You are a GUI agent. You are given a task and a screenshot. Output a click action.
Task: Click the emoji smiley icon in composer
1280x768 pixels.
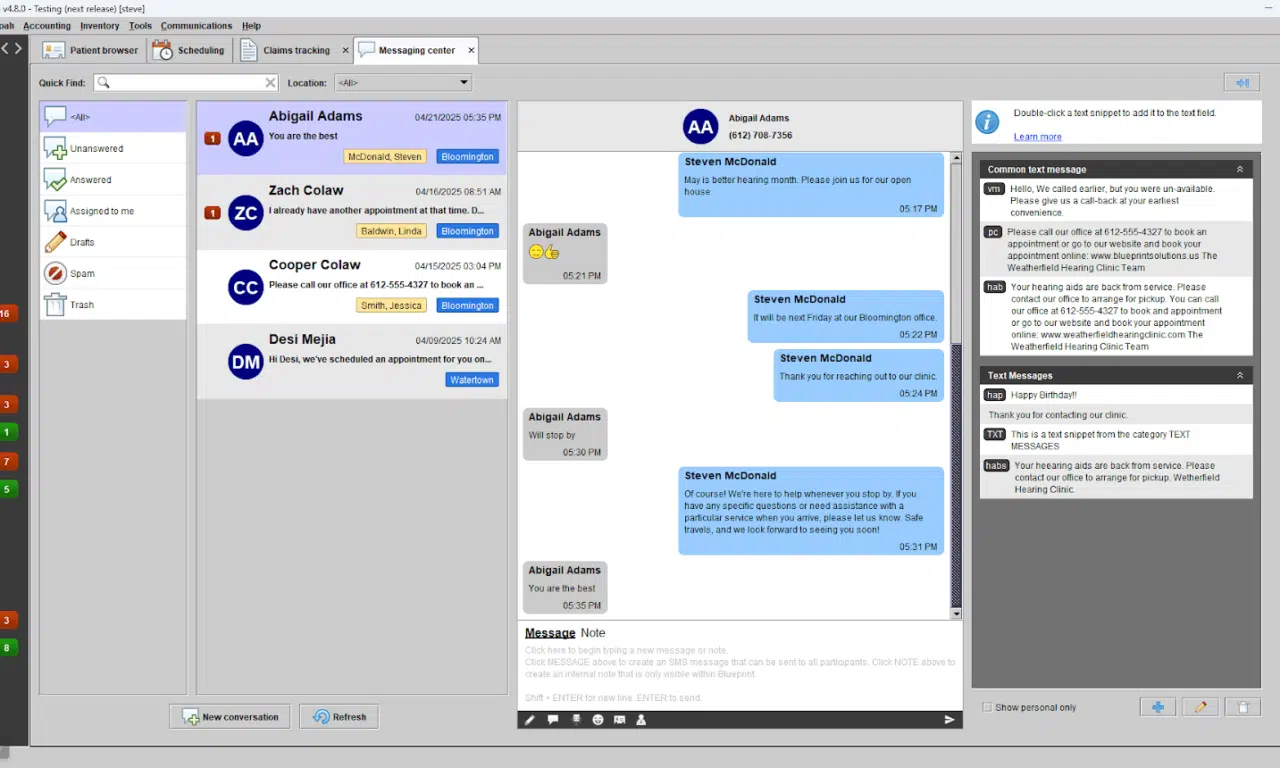coord(597,720)
